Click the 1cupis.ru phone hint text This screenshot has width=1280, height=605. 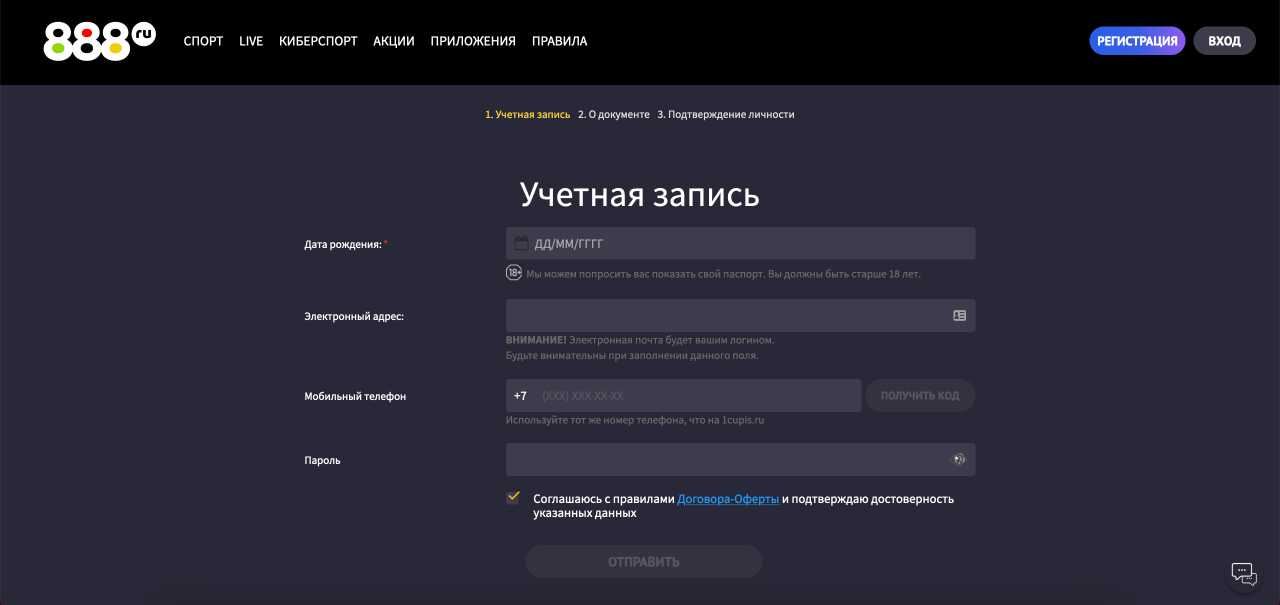[x=635, y=420]
